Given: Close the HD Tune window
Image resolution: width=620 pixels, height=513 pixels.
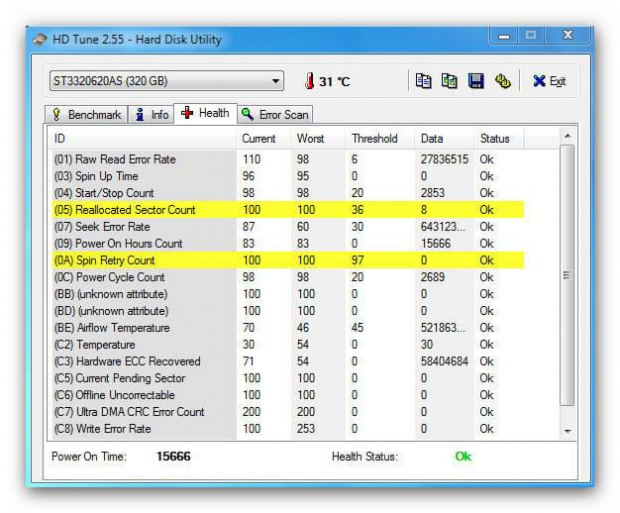Looking at the screenshot, I should [x=568, y=35].
